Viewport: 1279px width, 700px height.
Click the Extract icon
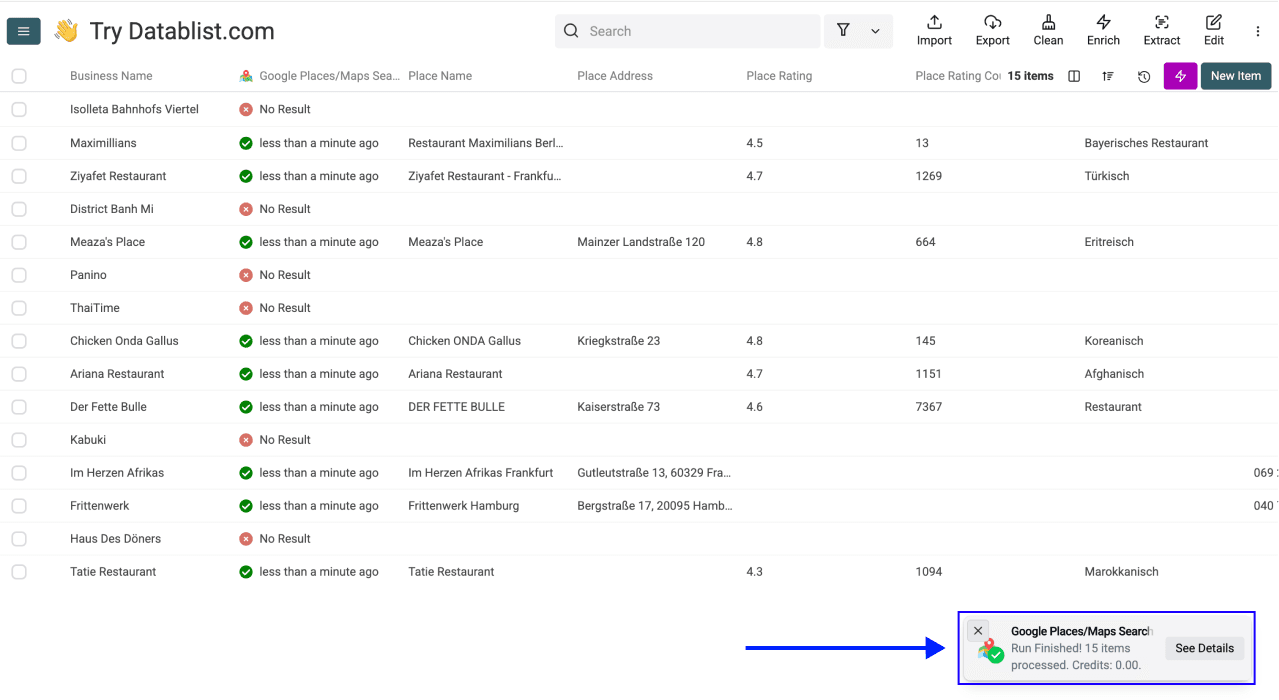click(x=1161, y=30)
